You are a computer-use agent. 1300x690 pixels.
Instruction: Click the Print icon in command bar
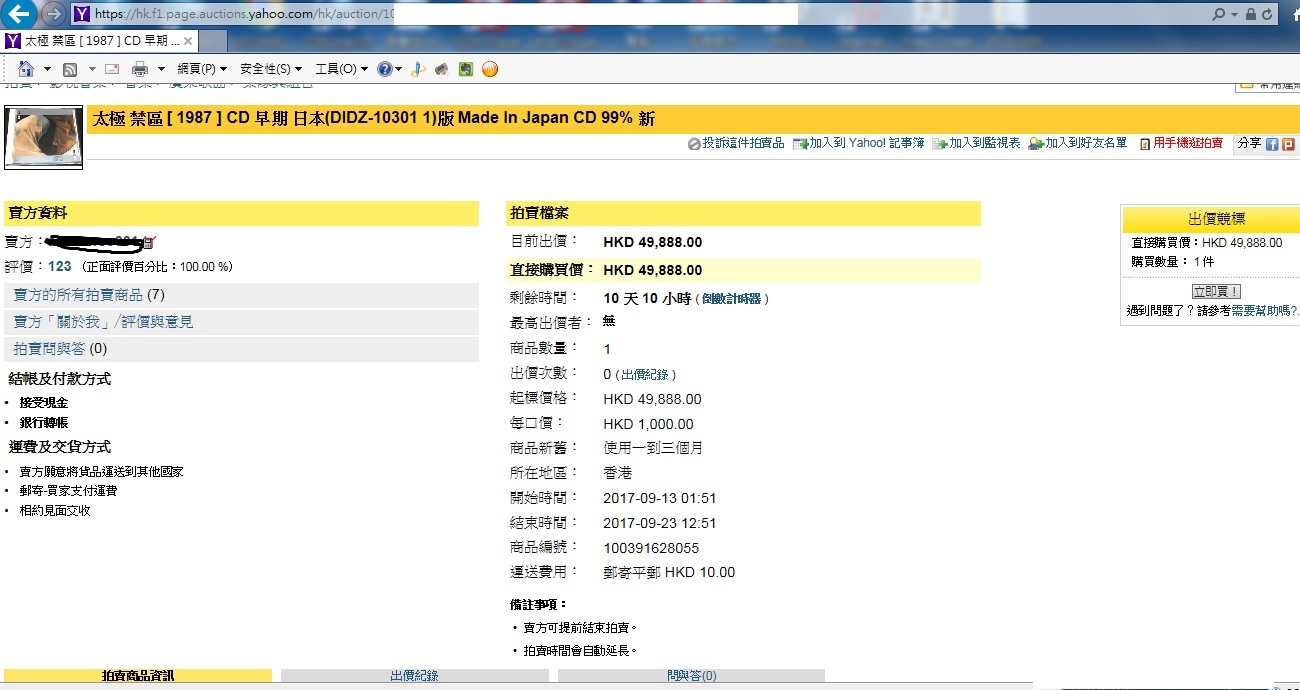[x=140, y=69]
